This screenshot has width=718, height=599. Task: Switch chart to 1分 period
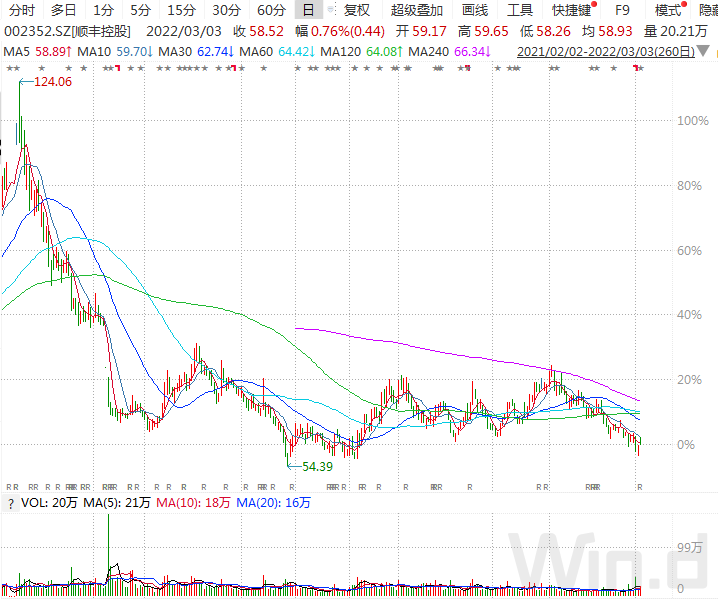tap(103, 10)
